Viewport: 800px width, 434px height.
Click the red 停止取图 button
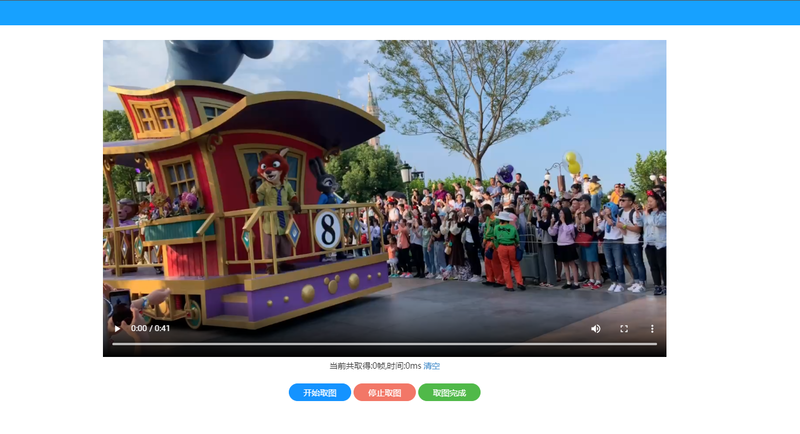click(385, 392)
